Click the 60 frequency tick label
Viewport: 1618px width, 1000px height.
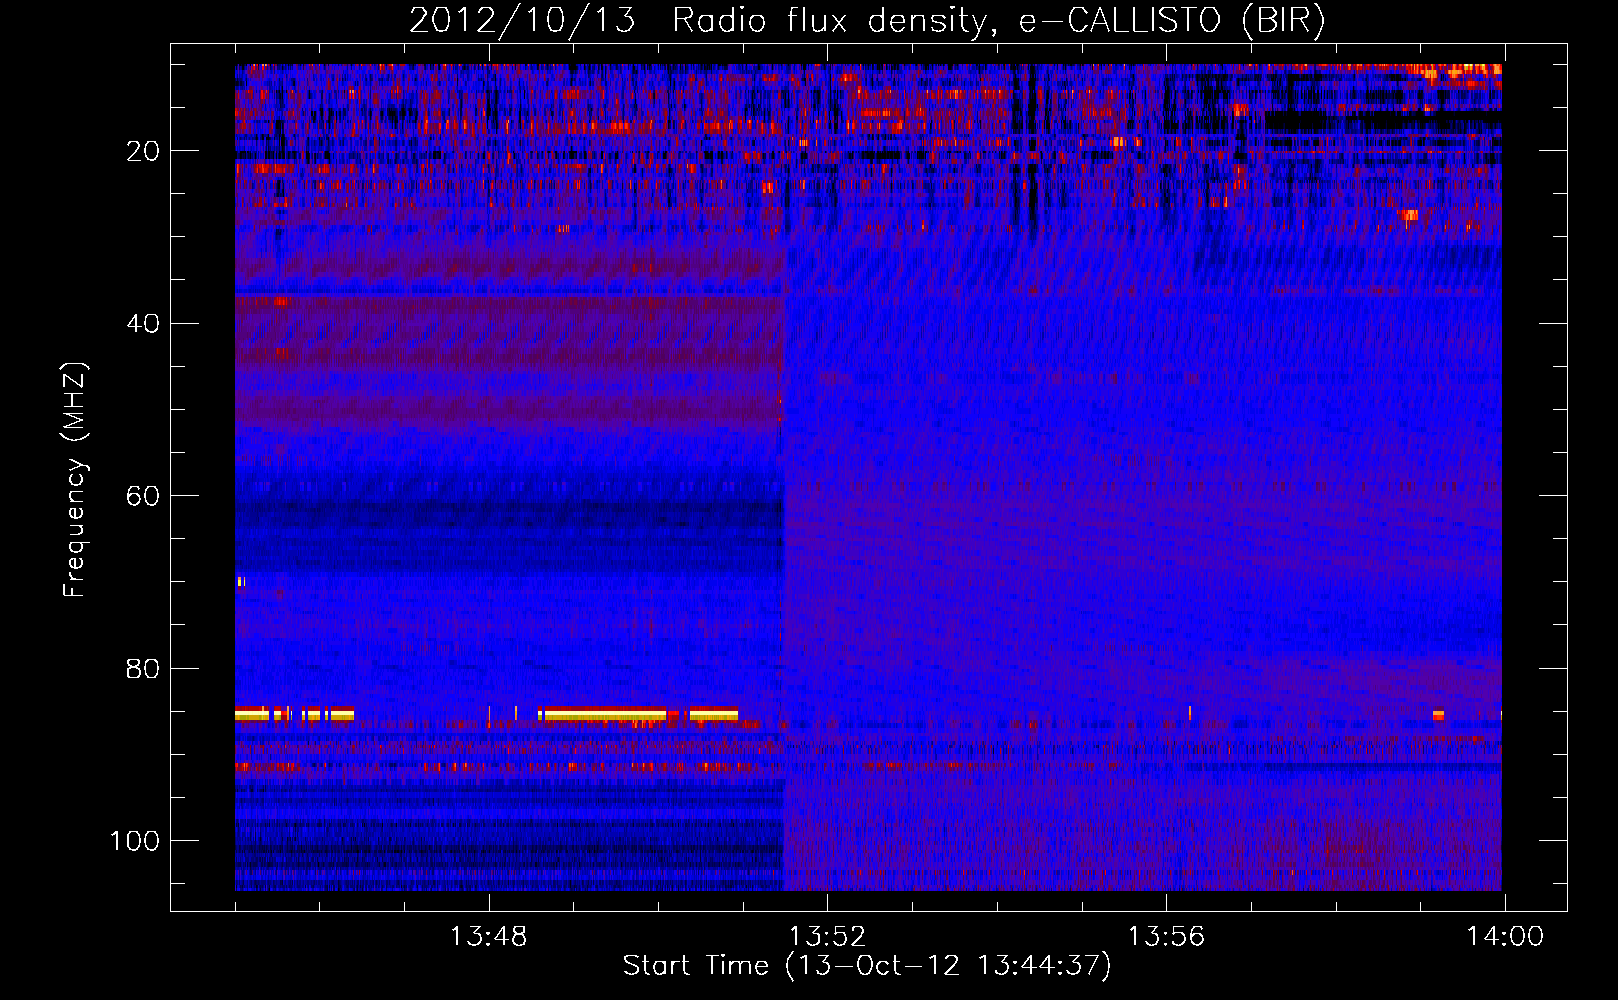pos(143,496)
